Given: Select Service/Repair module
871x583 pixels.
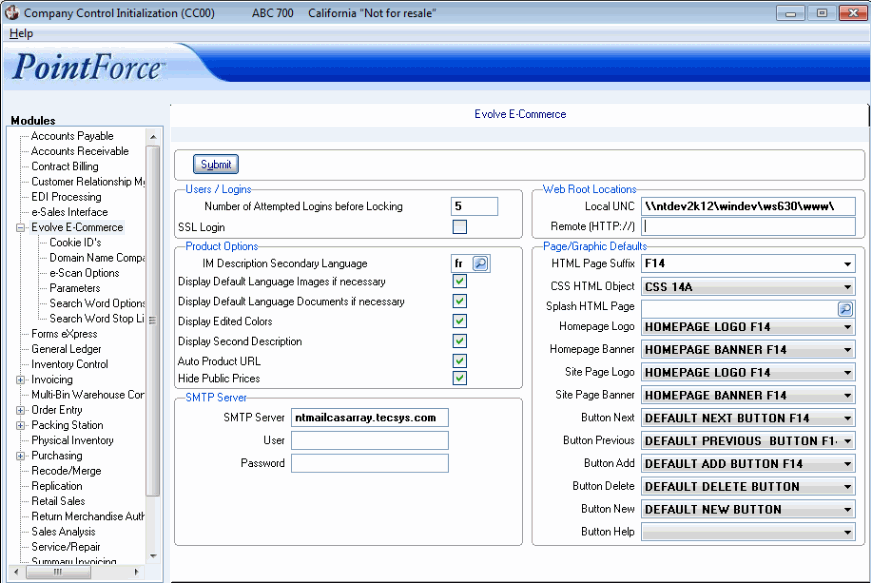Looking at the screenshot, I should pyautogui.click(x=66, y=547).
